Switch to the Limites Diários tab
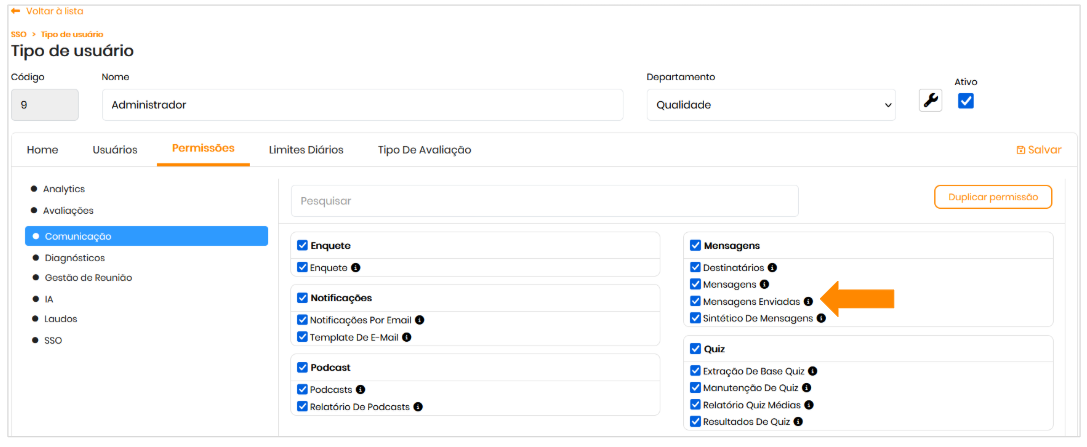 [x=306, y=150]
